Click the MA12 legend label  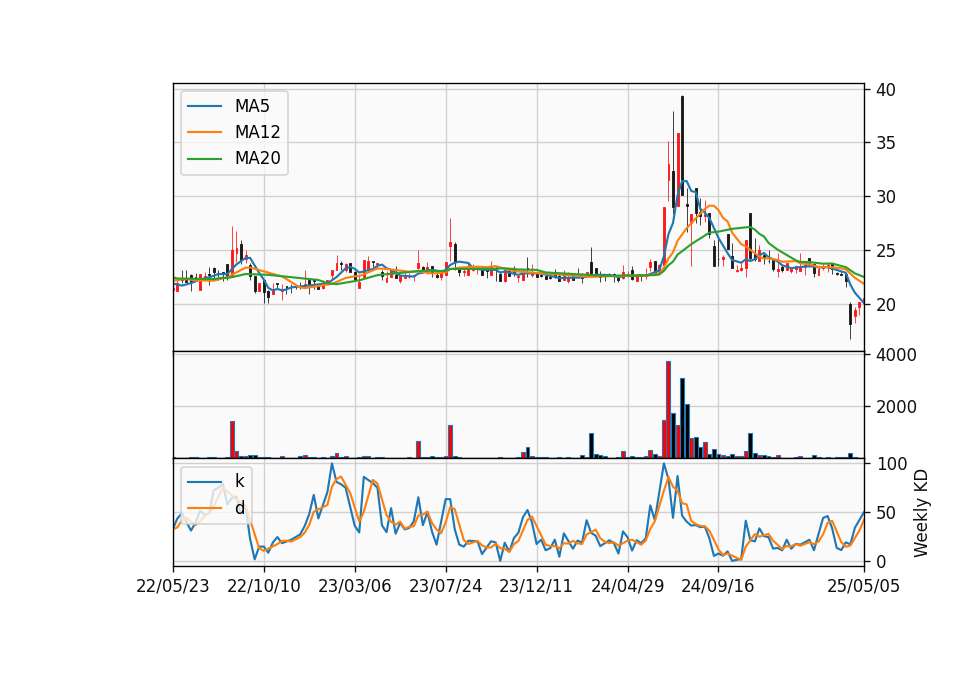click(257, 132)
